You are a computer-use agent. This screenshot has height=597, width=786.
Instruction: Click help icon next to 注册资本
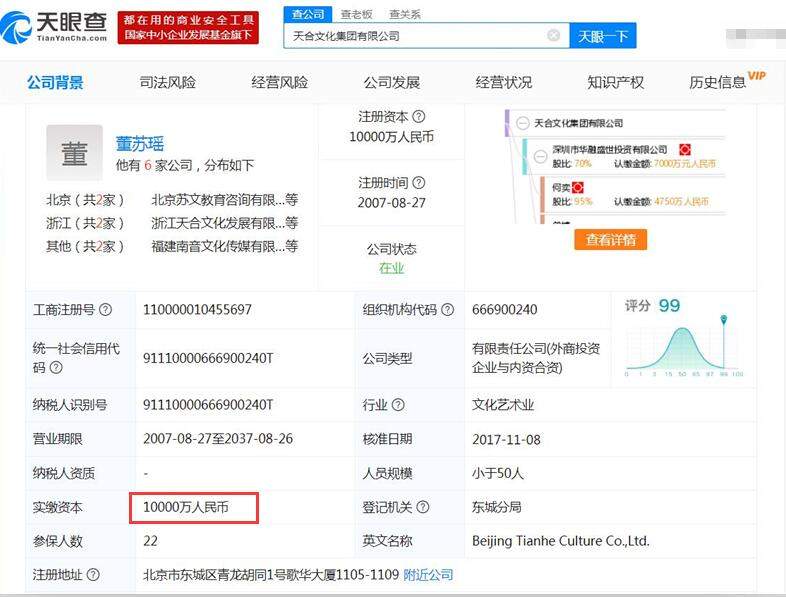(x=419, y=117)
